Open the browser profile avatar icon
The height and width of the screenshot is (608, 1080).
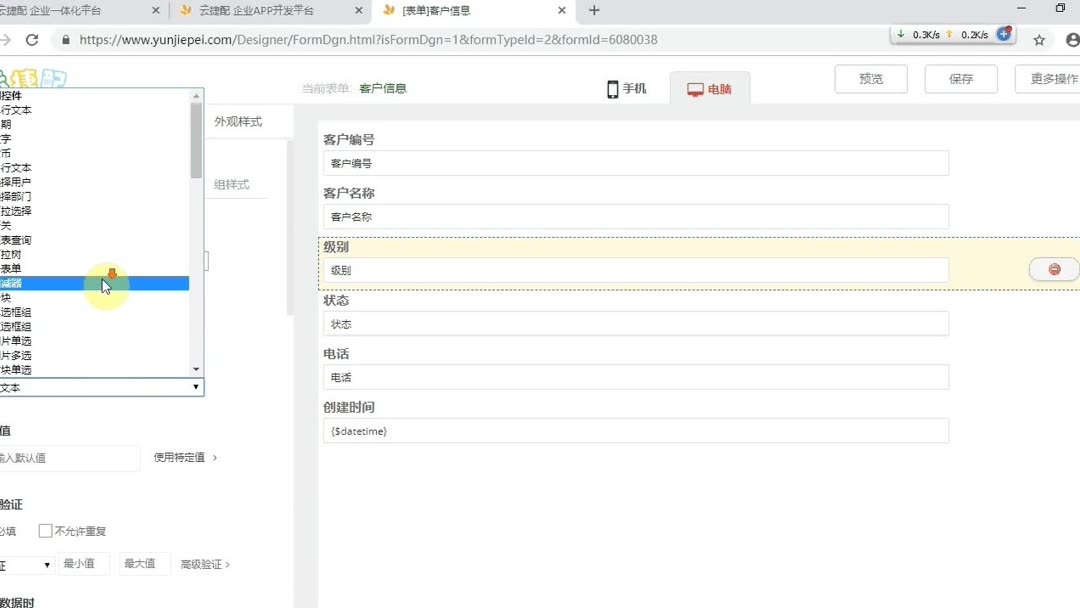pos(1071,38)
